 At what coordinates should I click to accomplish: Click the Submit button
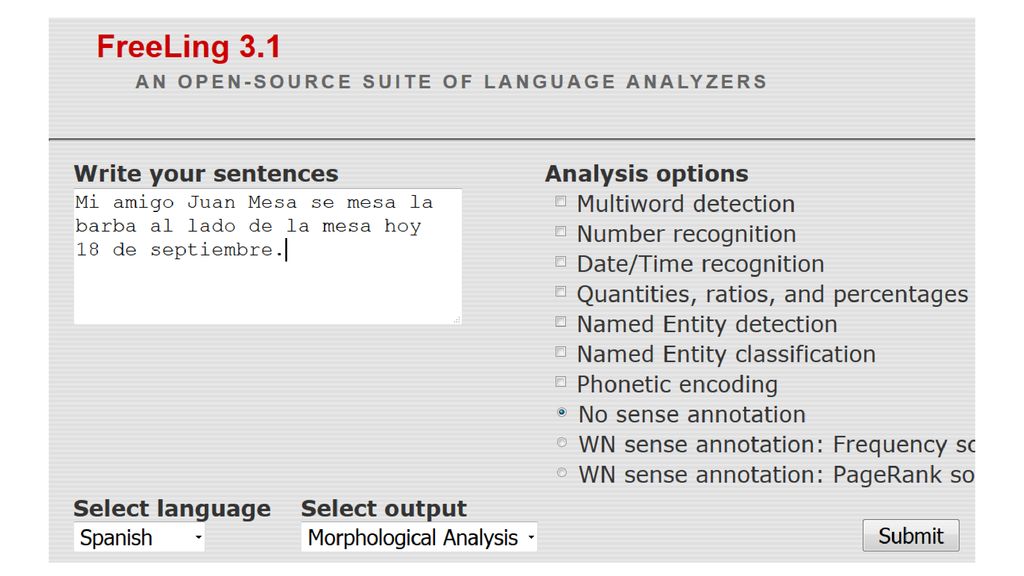coord(911,536)
